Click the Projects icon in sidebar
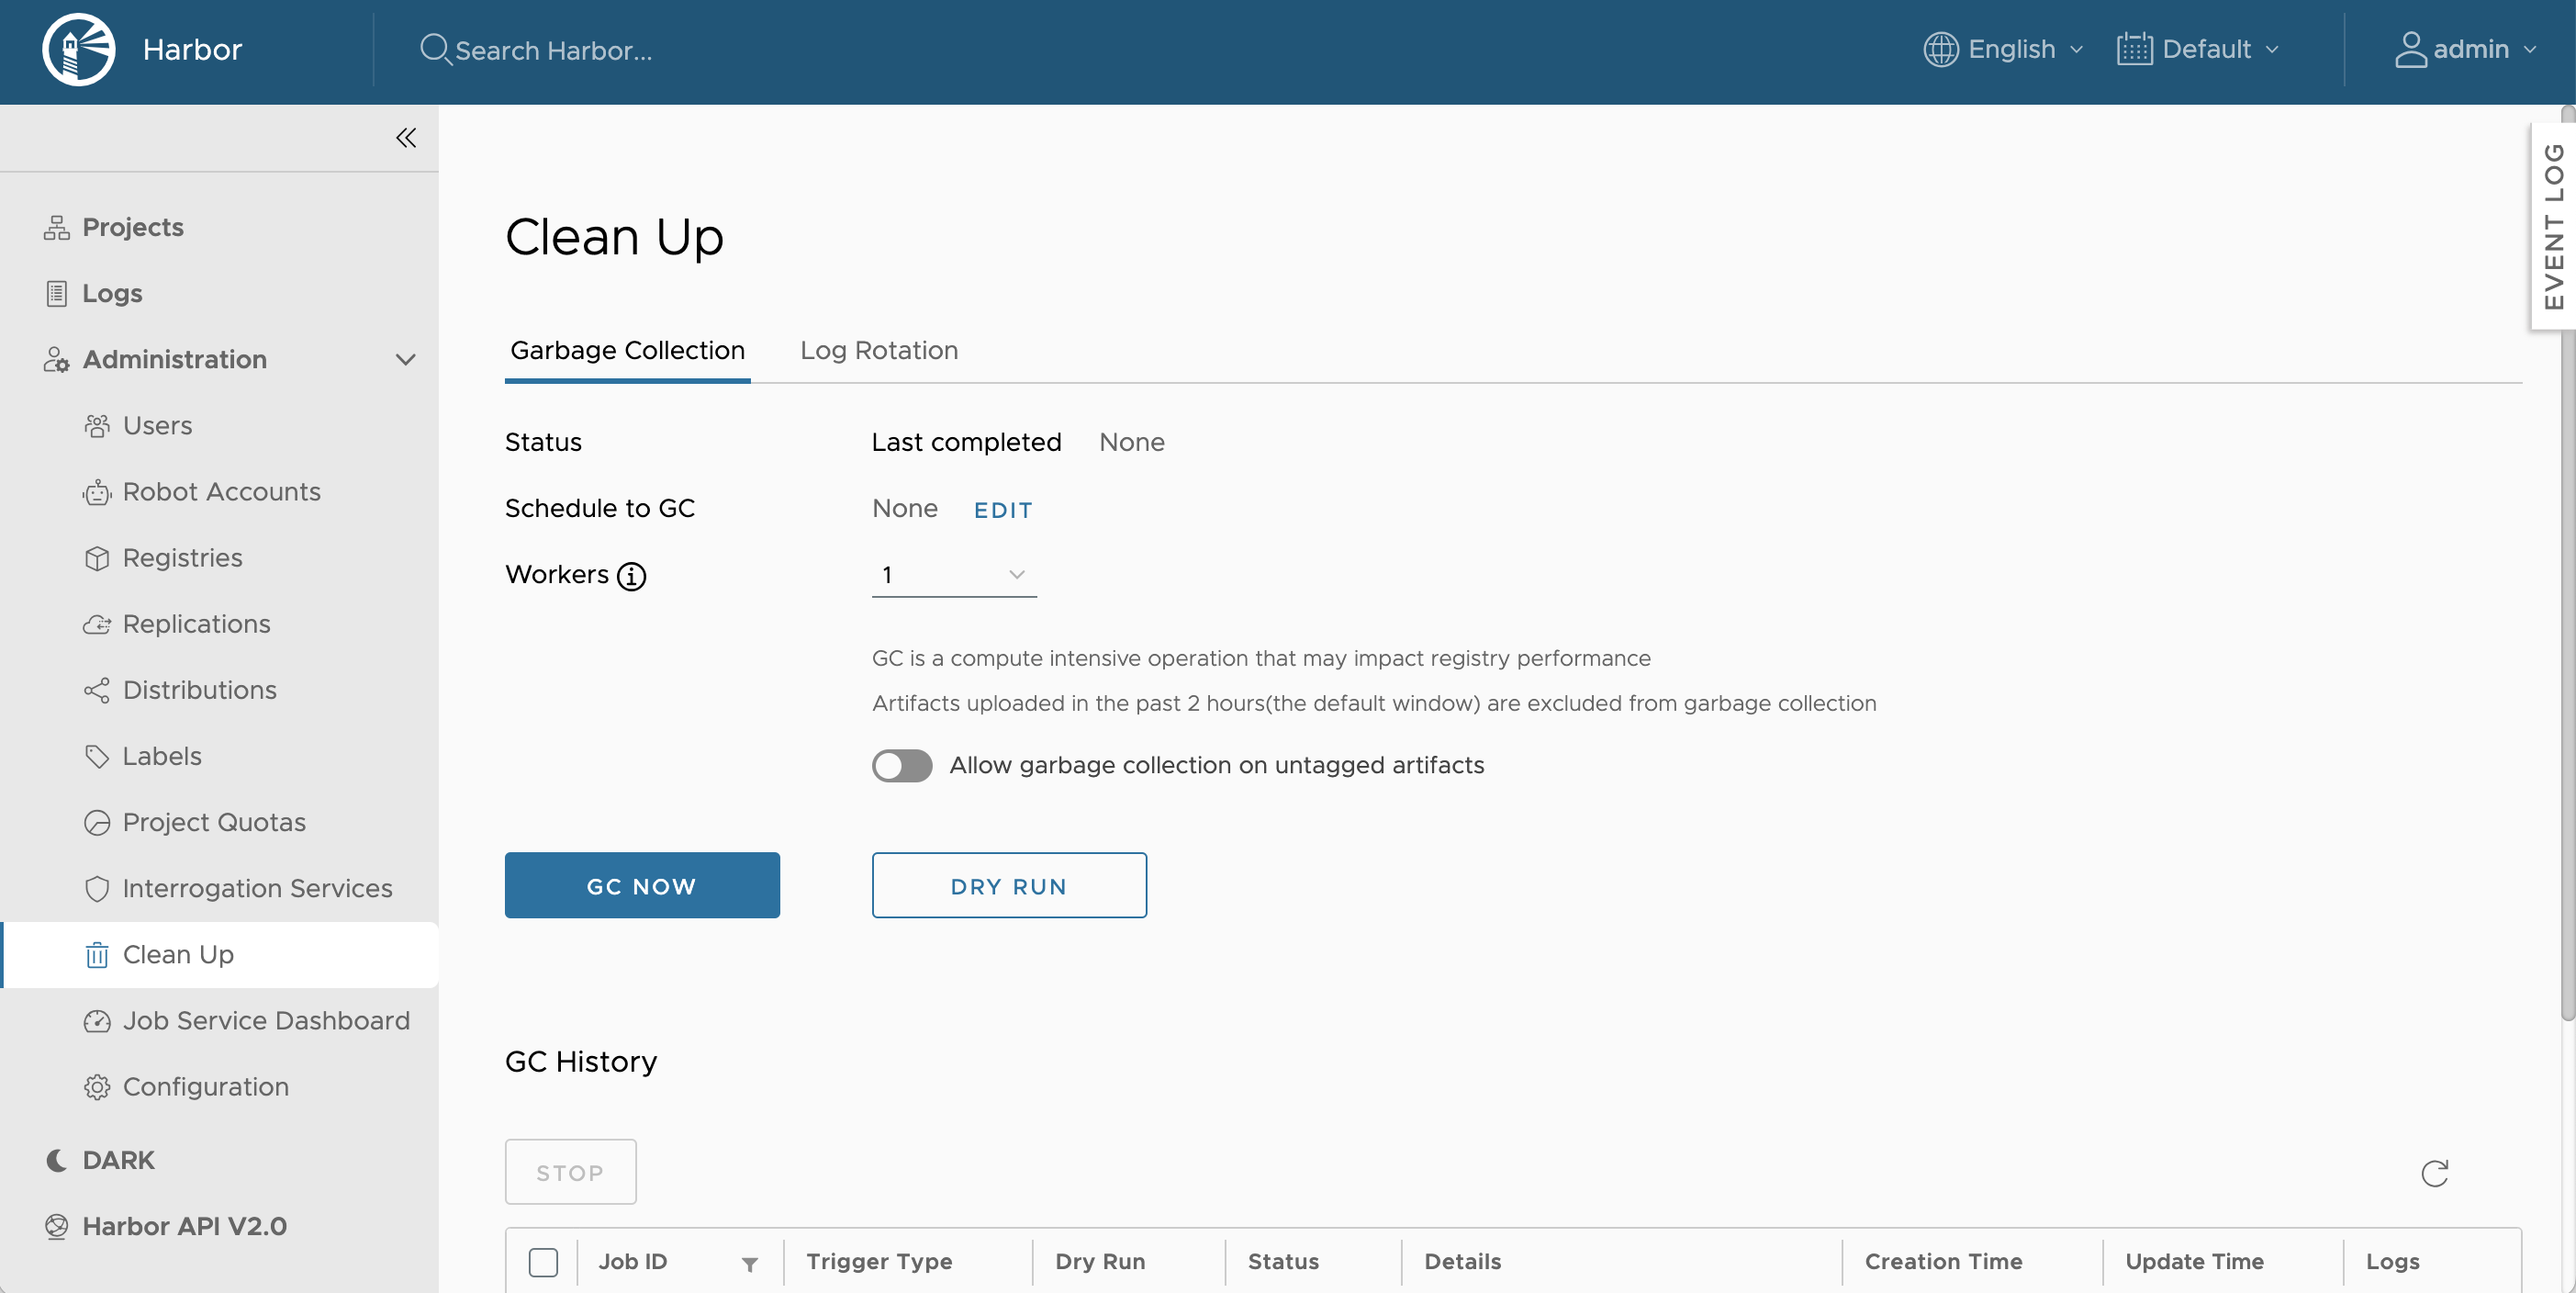Screen dimensions: 2576x1293 click(56, 228)
